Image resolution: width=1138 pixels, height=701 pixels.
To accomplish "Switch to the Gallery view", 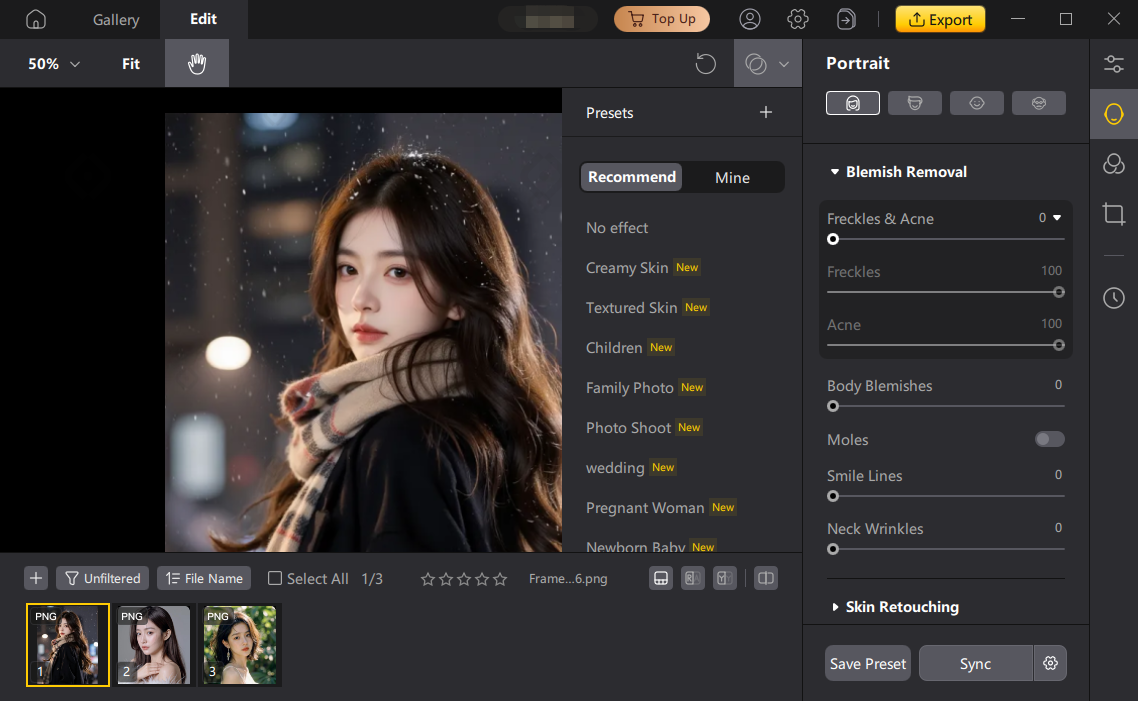I will [x=115, y=19].
